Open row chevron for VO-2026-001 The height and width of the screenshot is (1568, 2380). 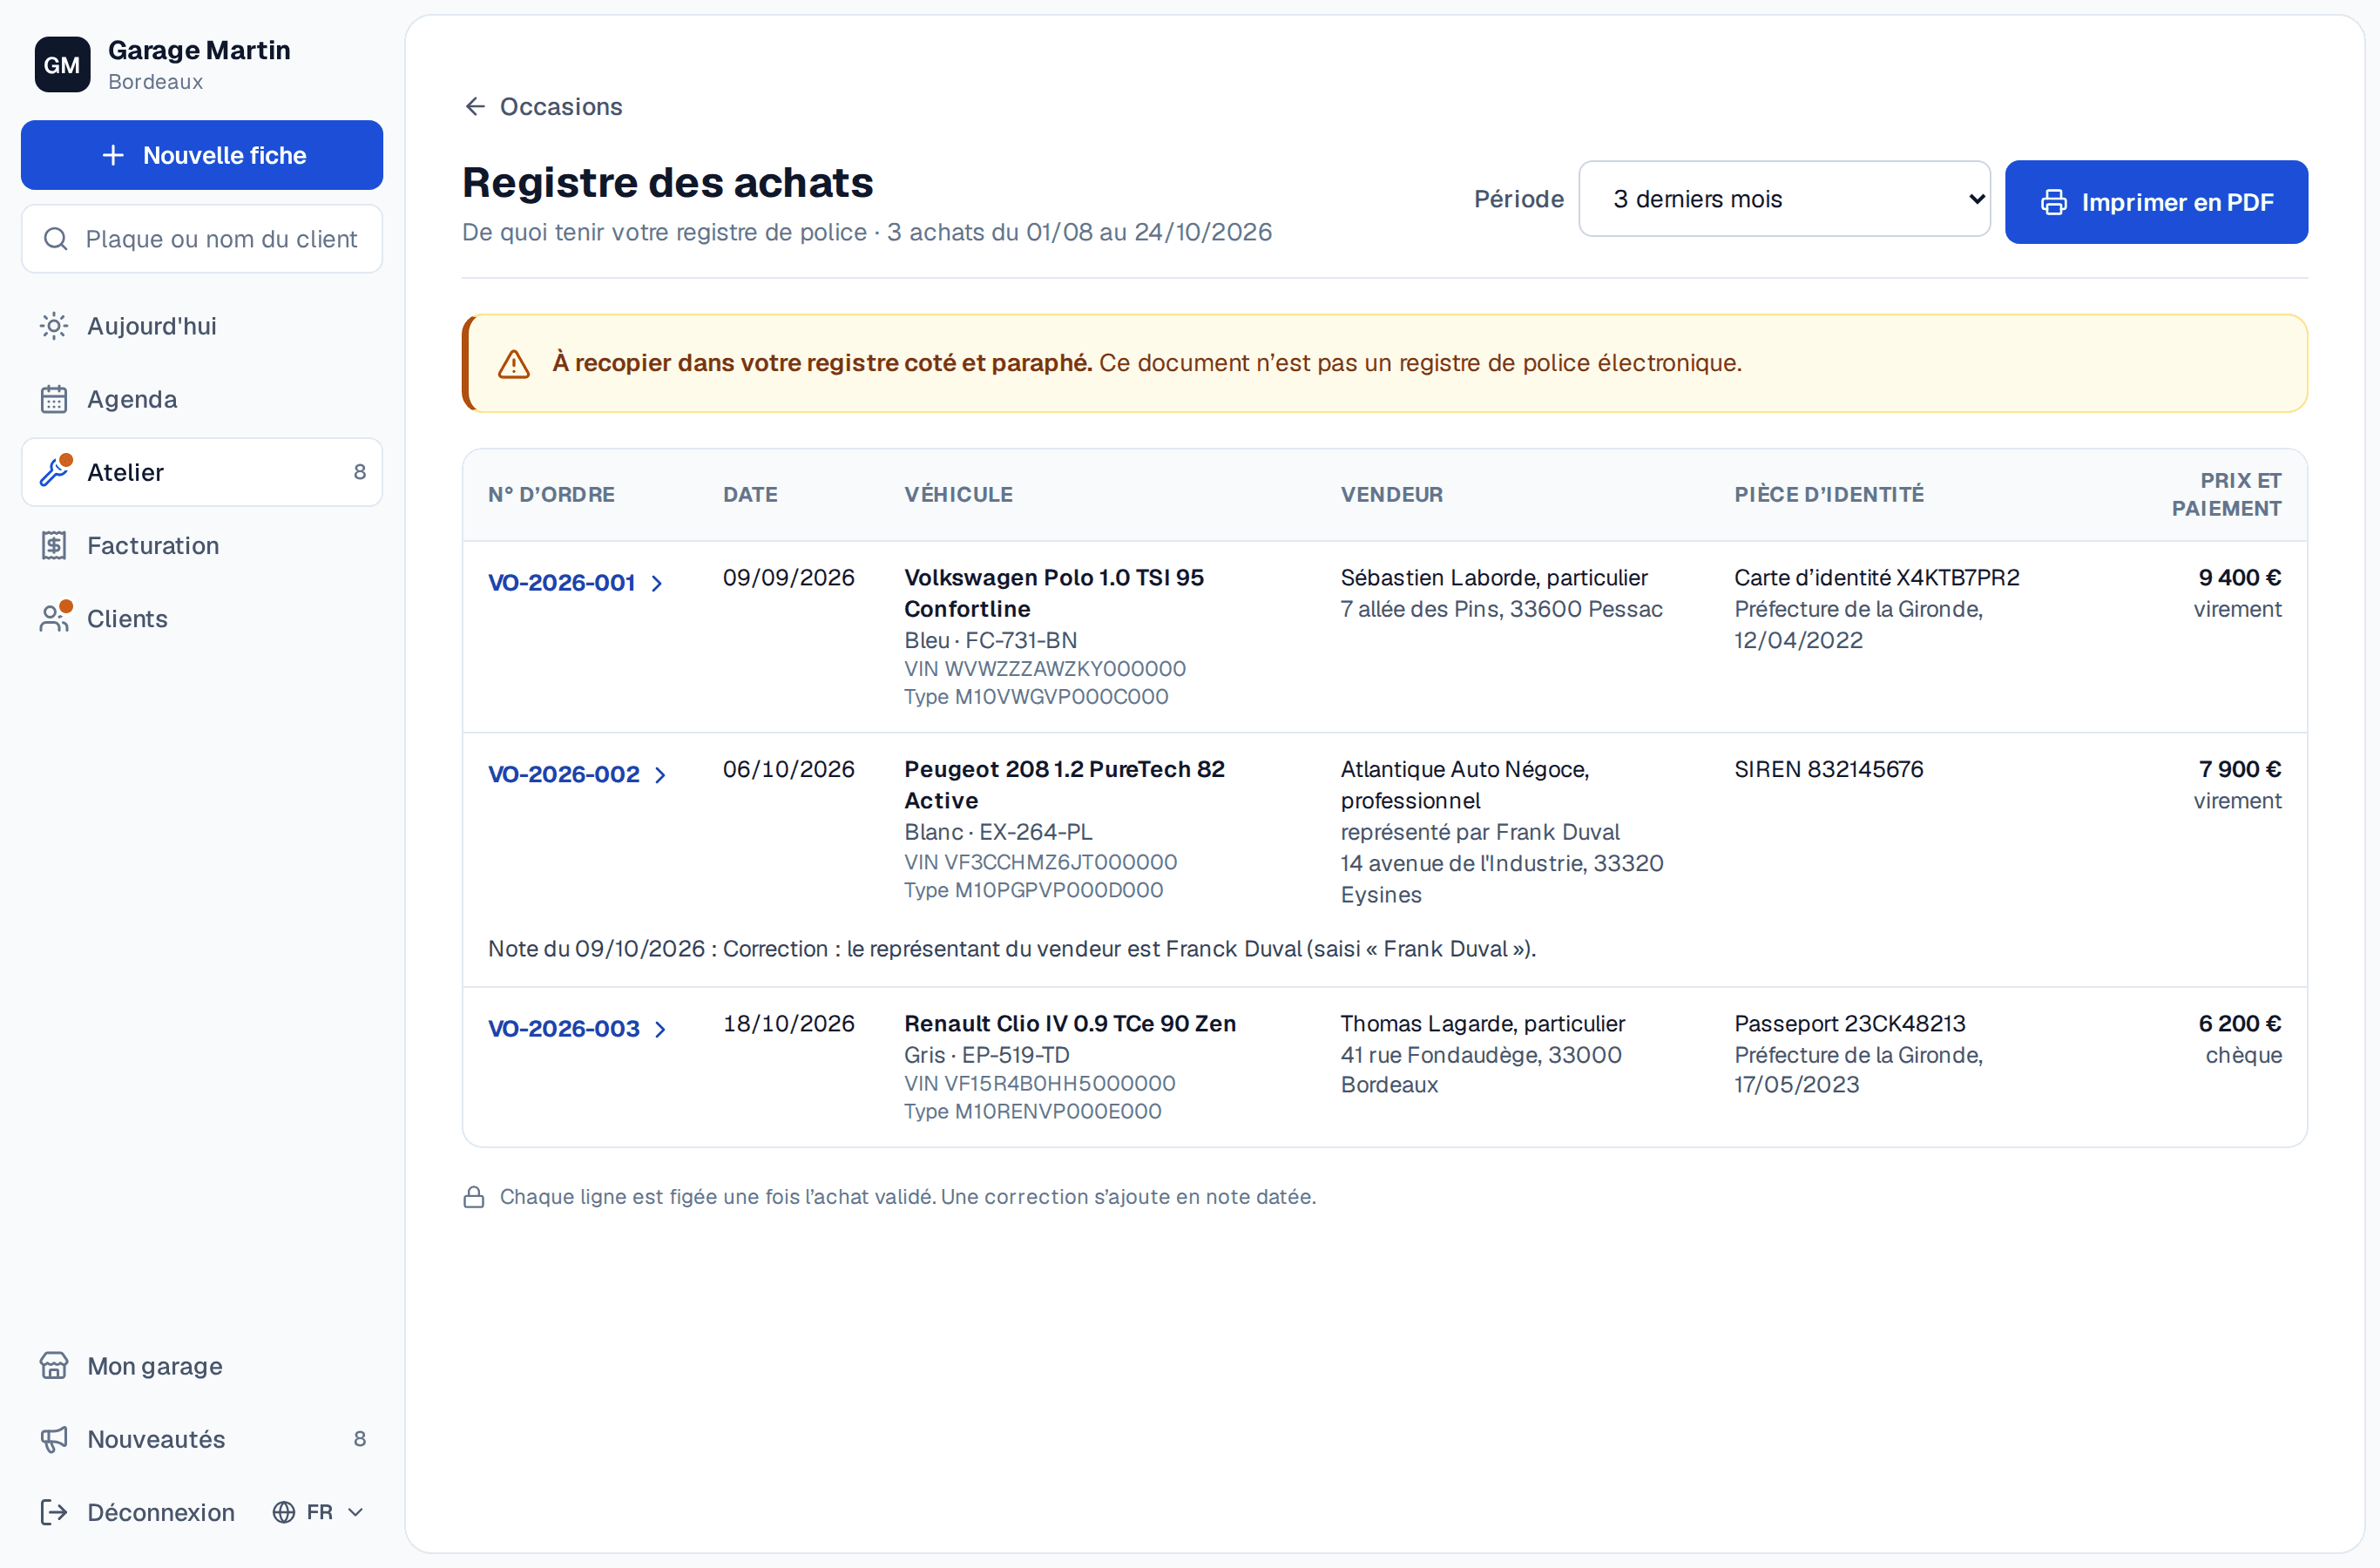[x=657, y=583]
